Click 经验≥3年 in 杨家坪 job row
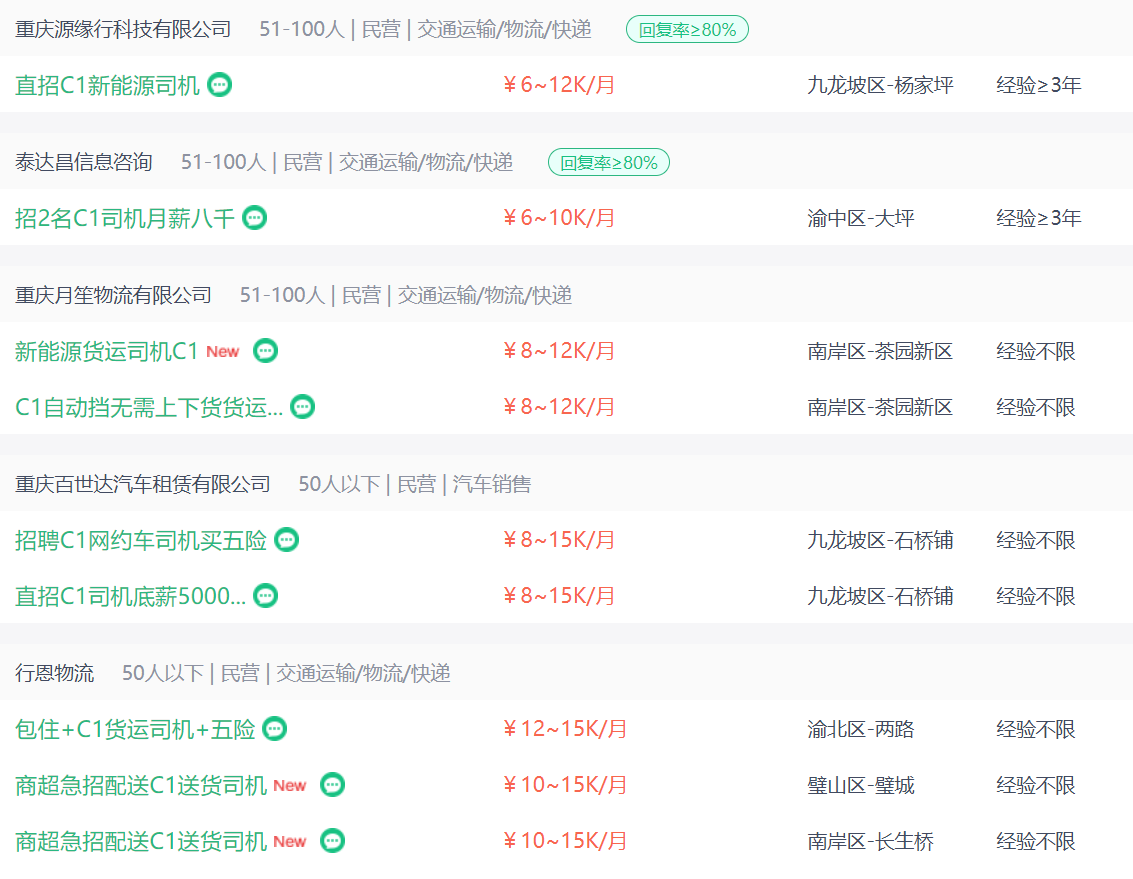 tap(1038, 85)
